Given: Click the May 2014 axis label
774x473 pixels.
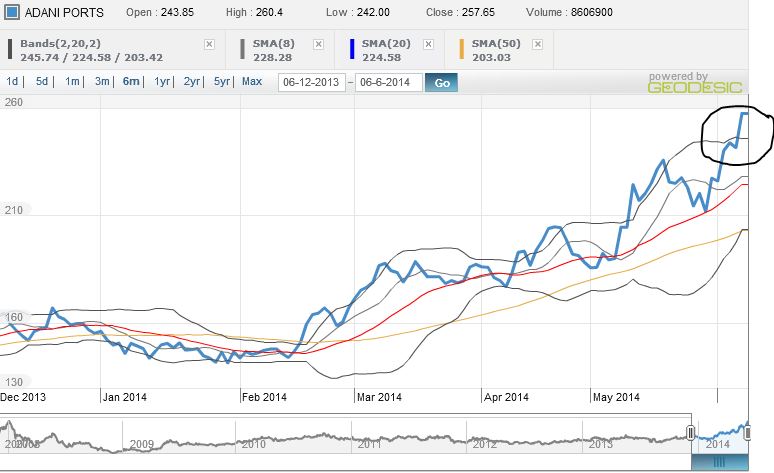Looking at the screenshot, I should 616,397.
